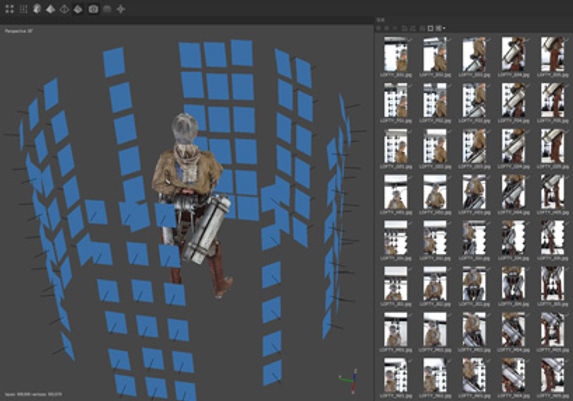Click the second dimmed icon in the Photos toolbar
Viewport: 573px width, 401px height.
tap(386, 28)
